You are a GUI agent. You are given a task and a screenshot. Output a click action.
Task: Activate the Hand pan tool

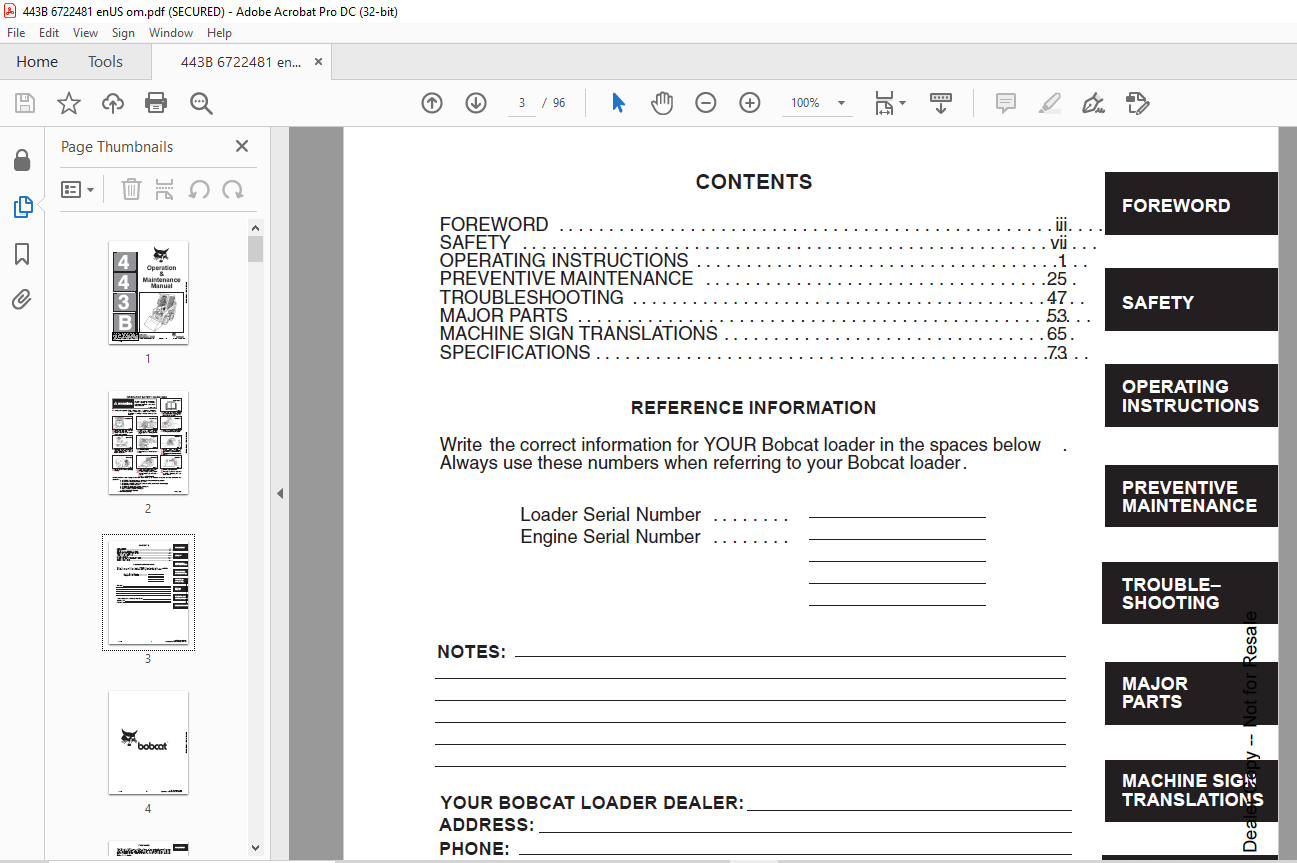click(x=662, y=103)
